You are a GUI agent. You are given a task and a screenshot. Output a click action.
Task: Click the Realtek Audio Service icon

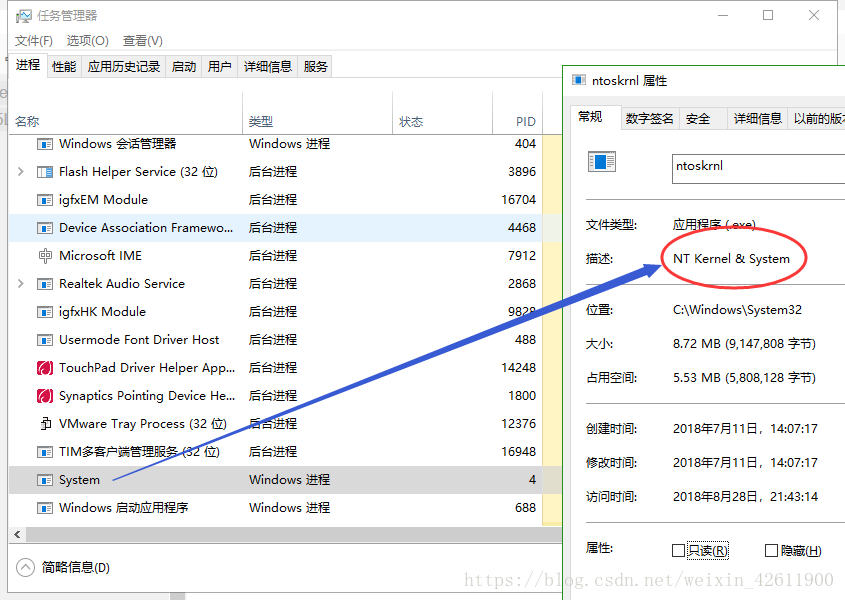(45, 284)
